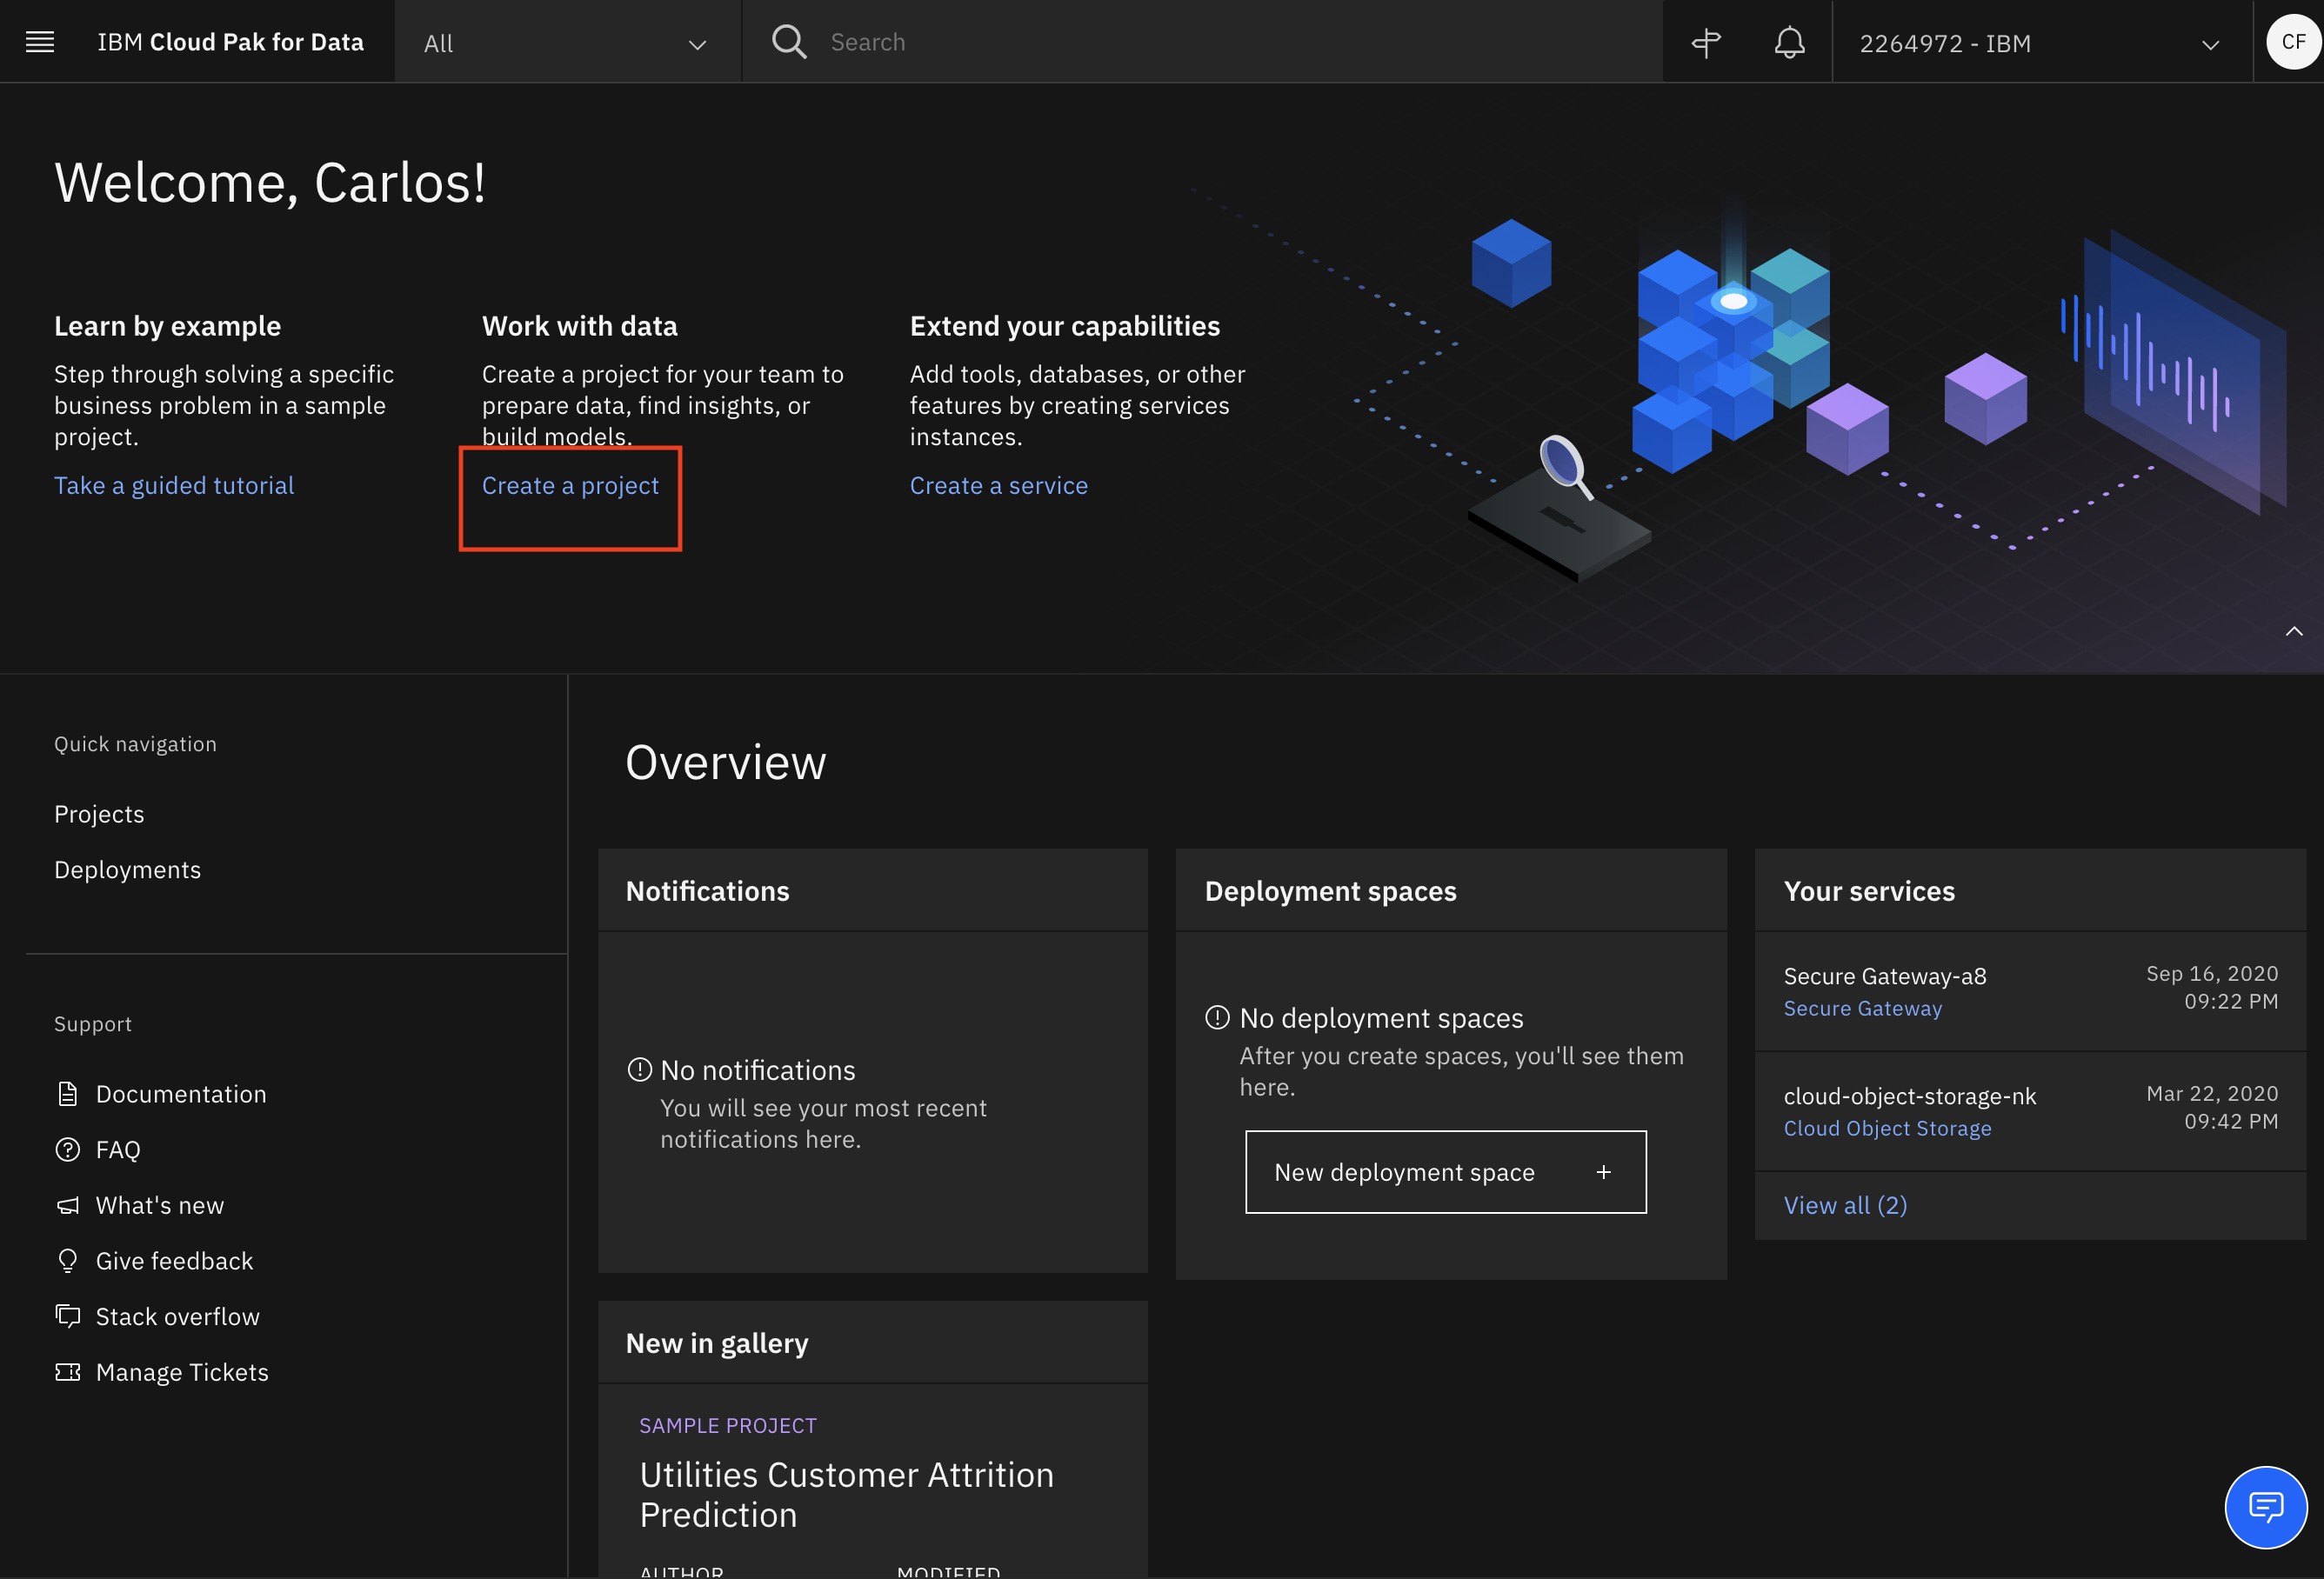Click the New in gallery card header
The width and height of the screenshot is (2324, 1579).
click(x=872, y=1342)
